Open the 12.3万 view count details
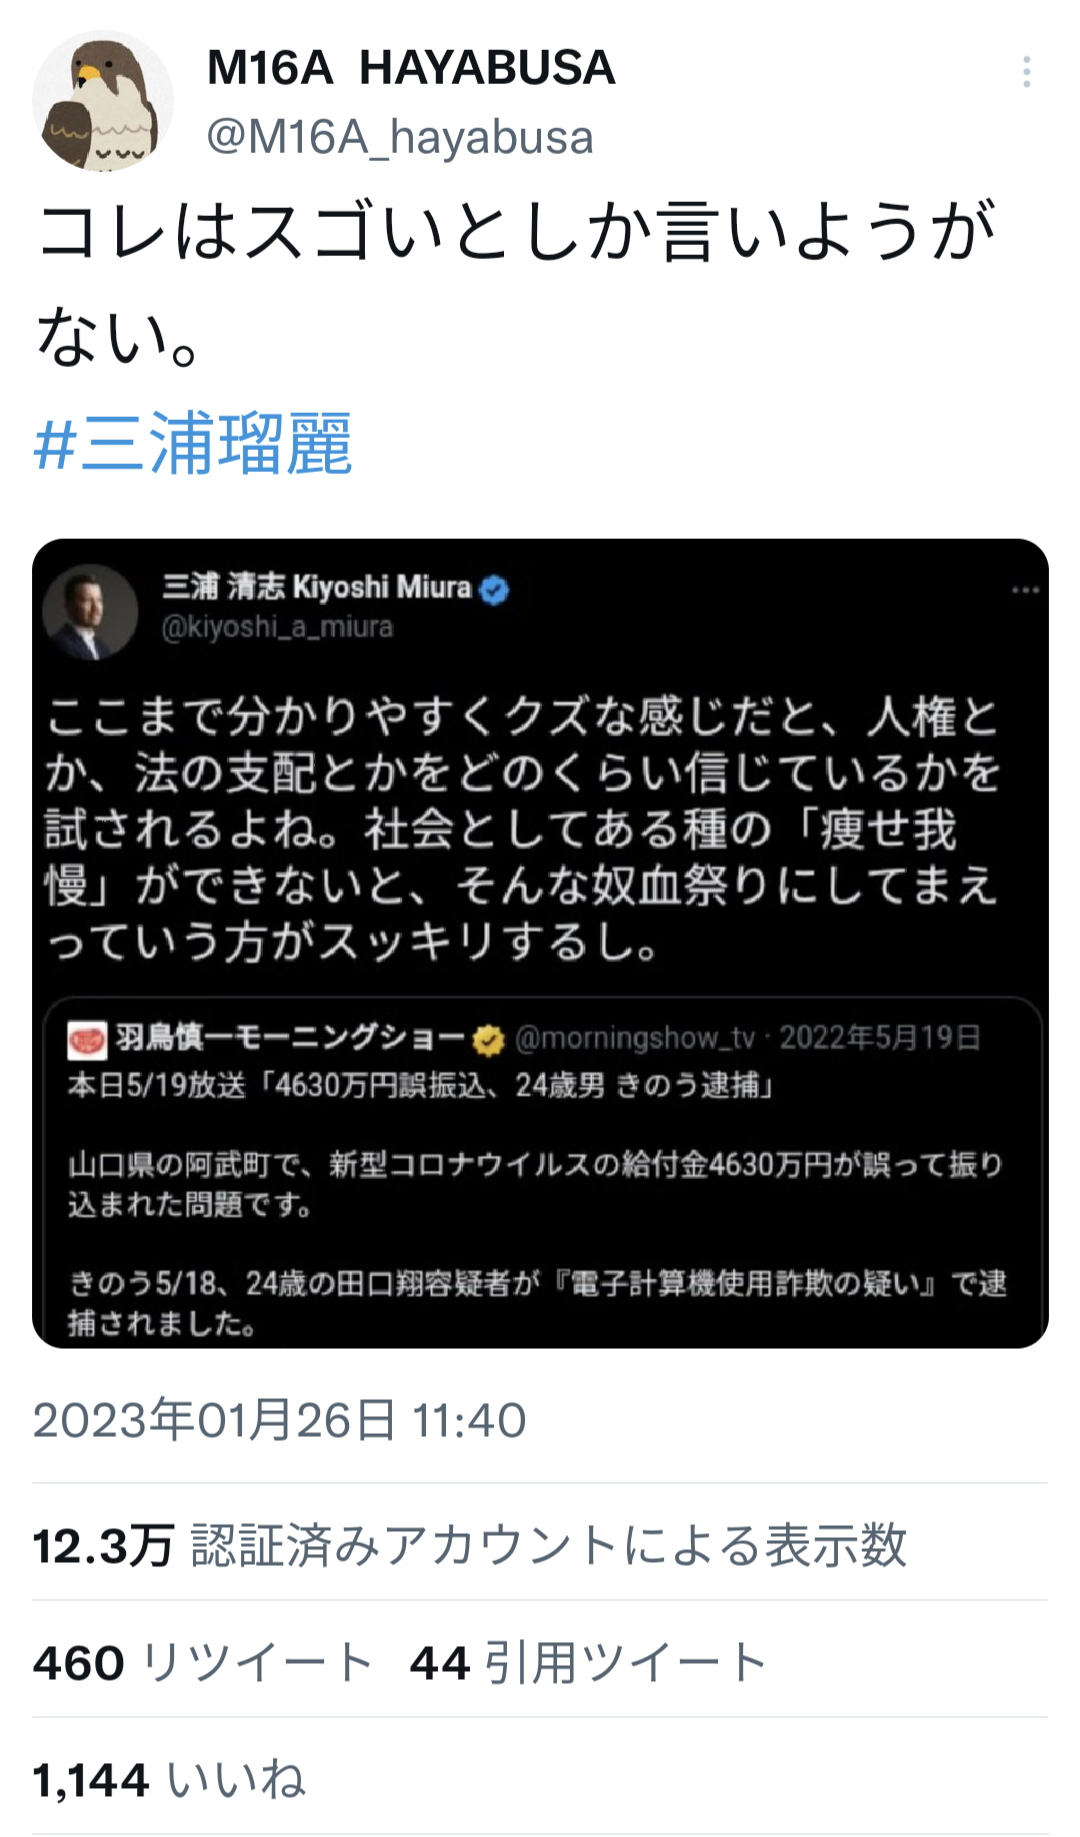Viewport: 1080px width, 1837px height. click(470, 1545)
